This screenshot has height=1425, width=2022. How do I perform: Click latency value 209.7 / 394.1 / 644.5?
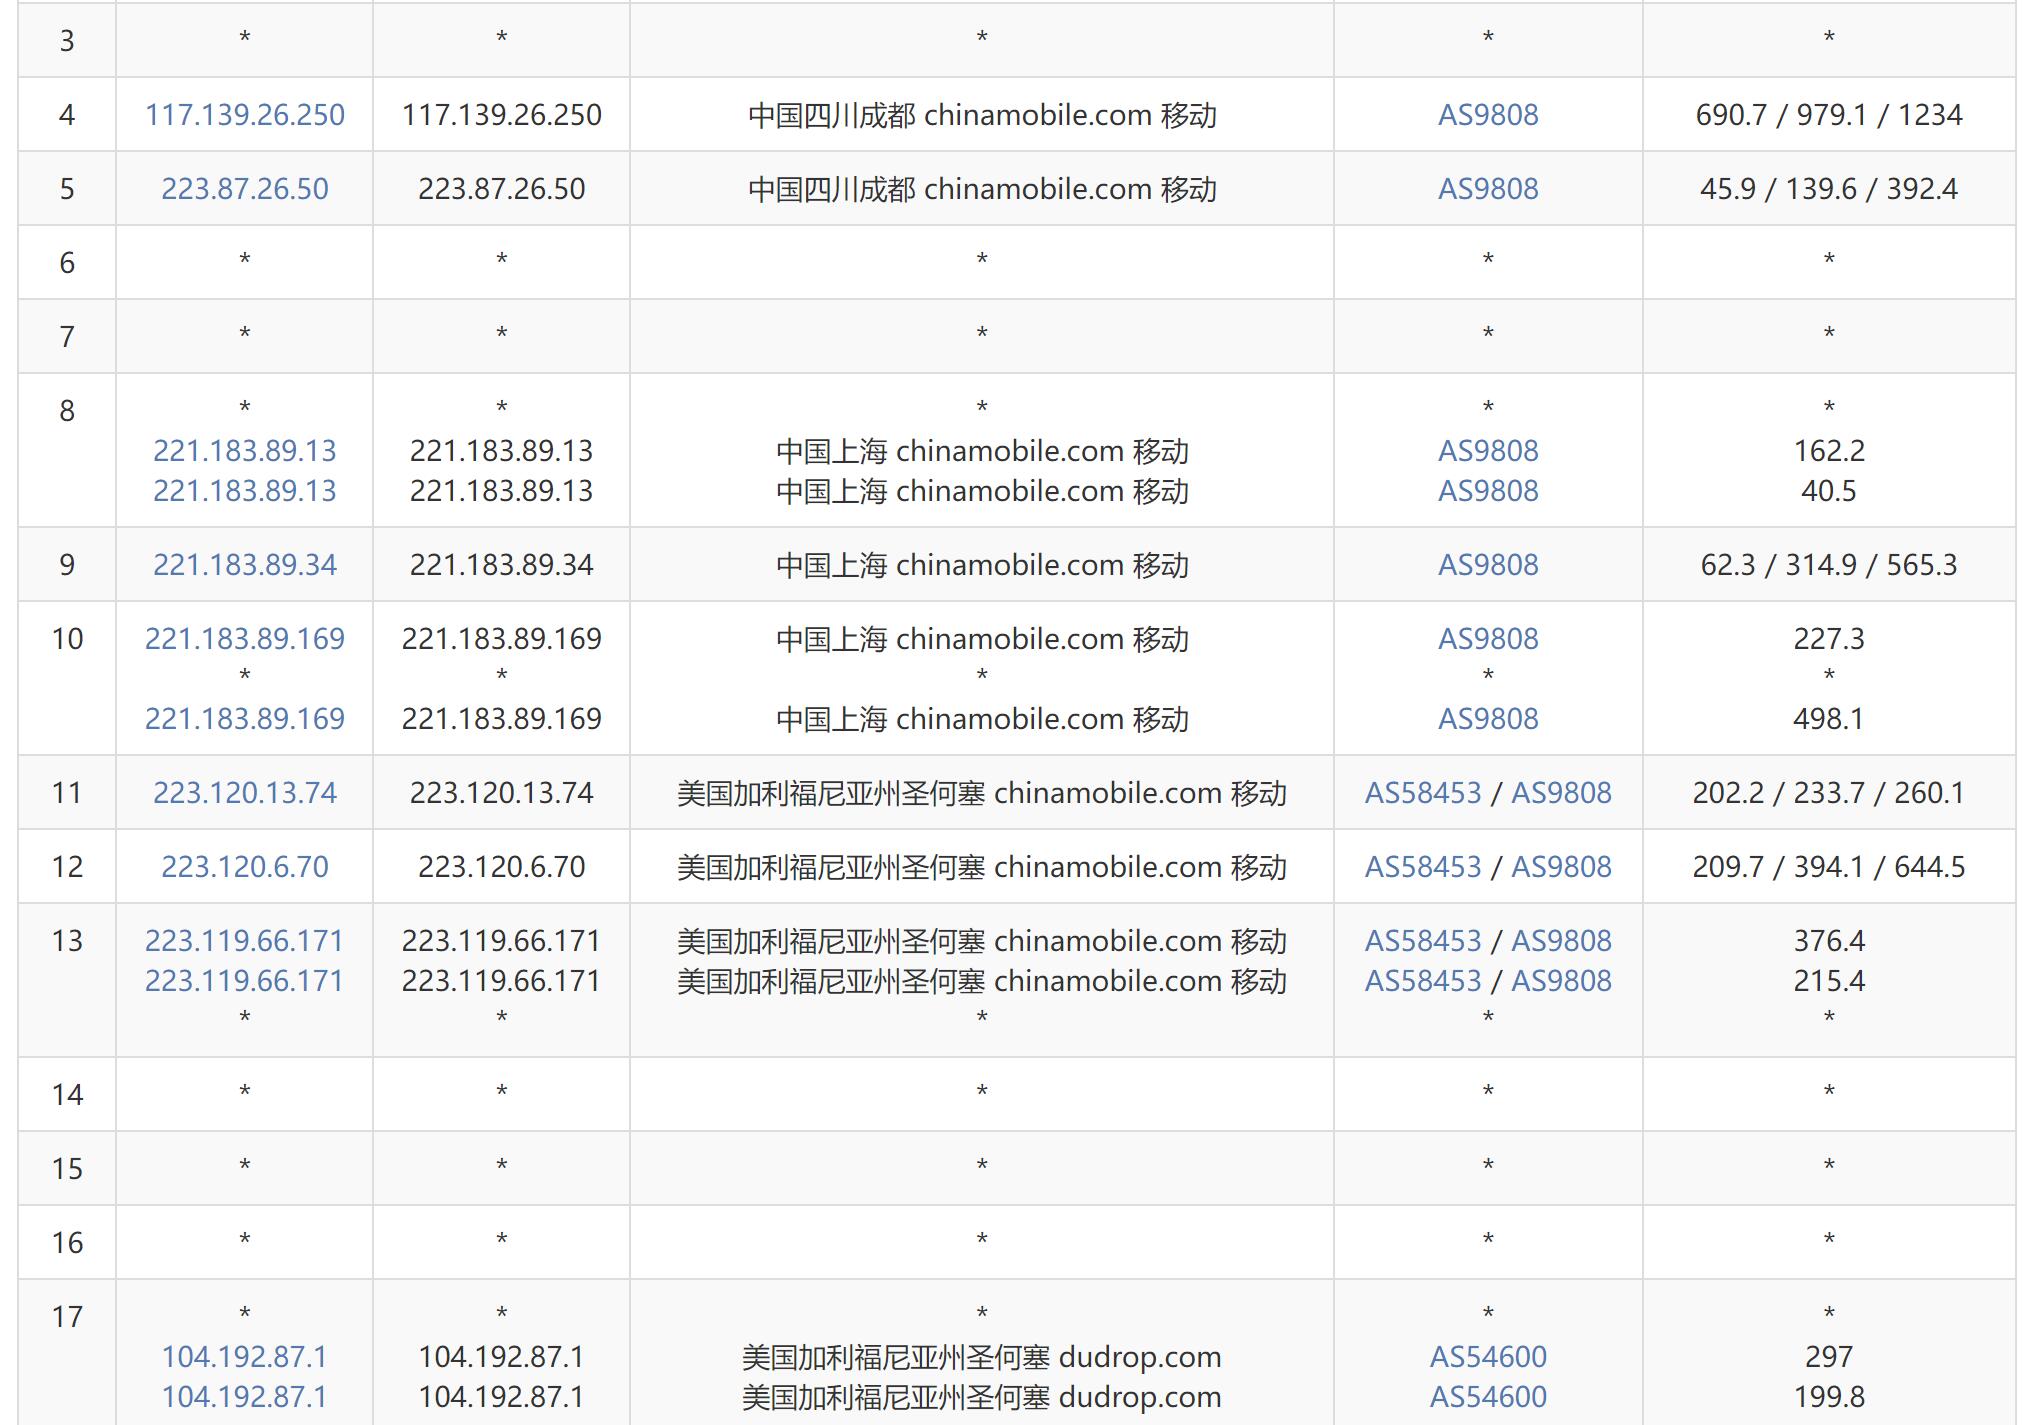point(1829,867)
